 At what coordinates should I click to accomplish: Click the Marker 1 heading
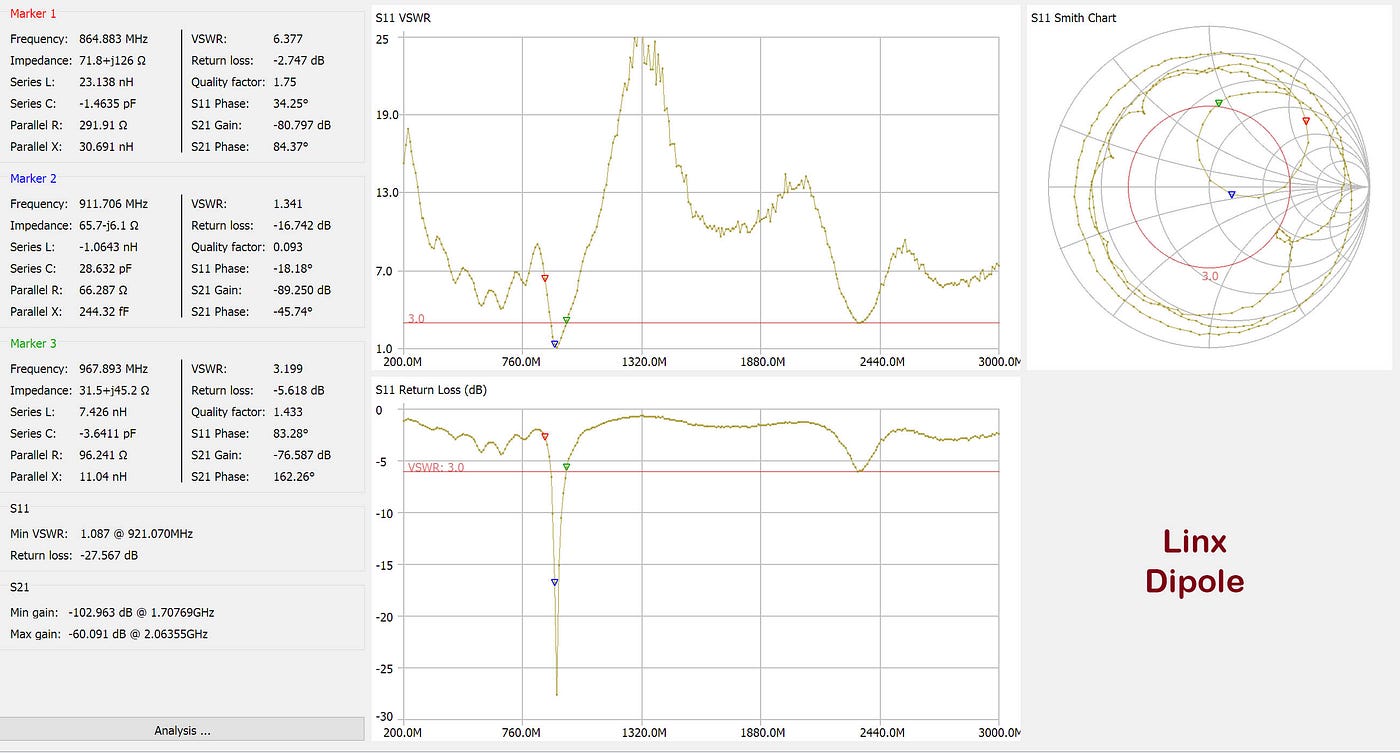tap(33, 14)
